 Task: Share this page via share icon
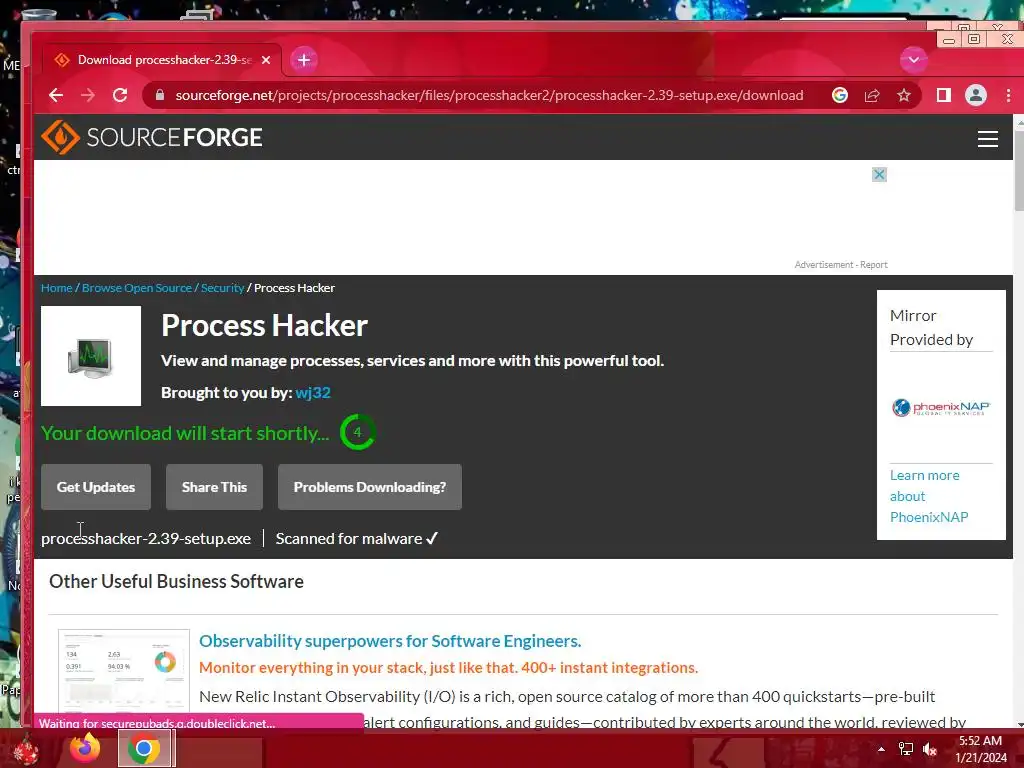tap(872, 95)
